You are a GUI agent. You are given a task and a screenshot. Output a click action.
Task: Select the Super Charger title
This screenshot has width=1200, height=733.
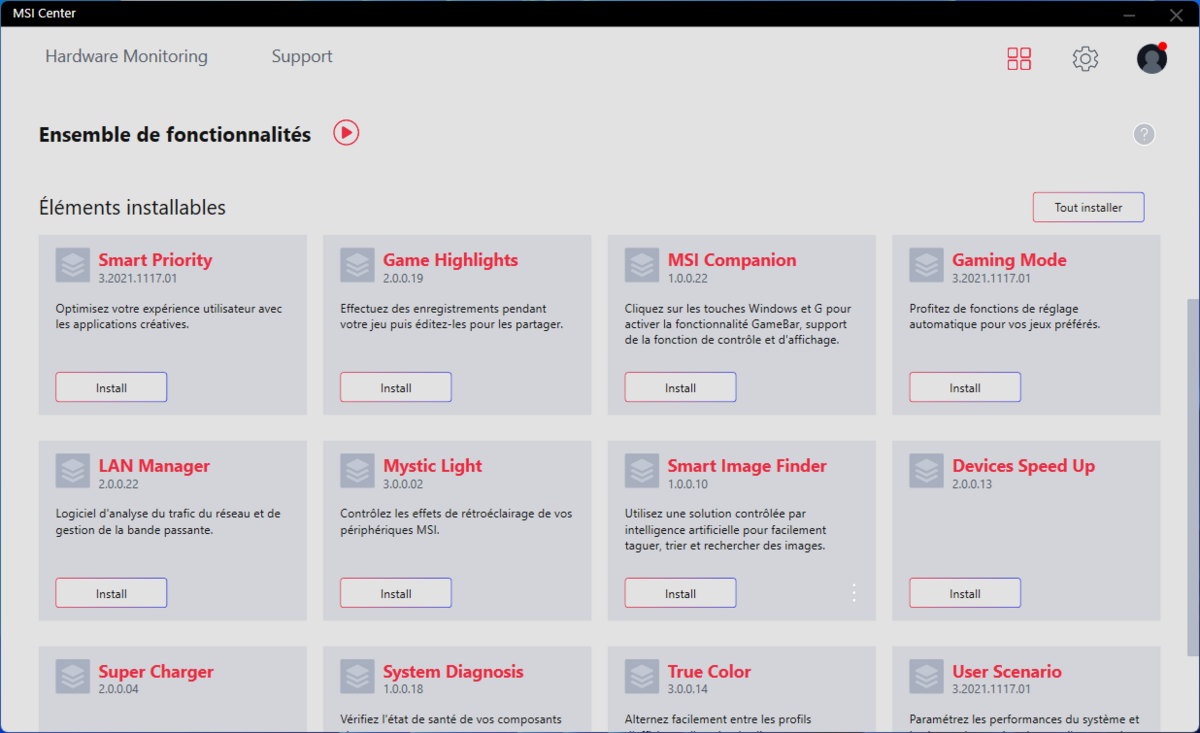(156, 672)
